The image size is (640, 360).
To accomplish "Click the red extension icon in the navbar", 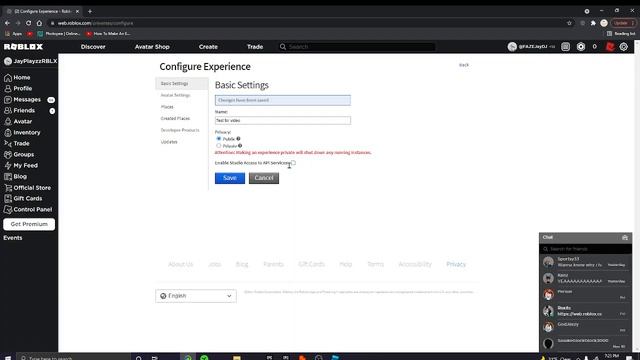I will pyautogui.click(x=610, y=47).
